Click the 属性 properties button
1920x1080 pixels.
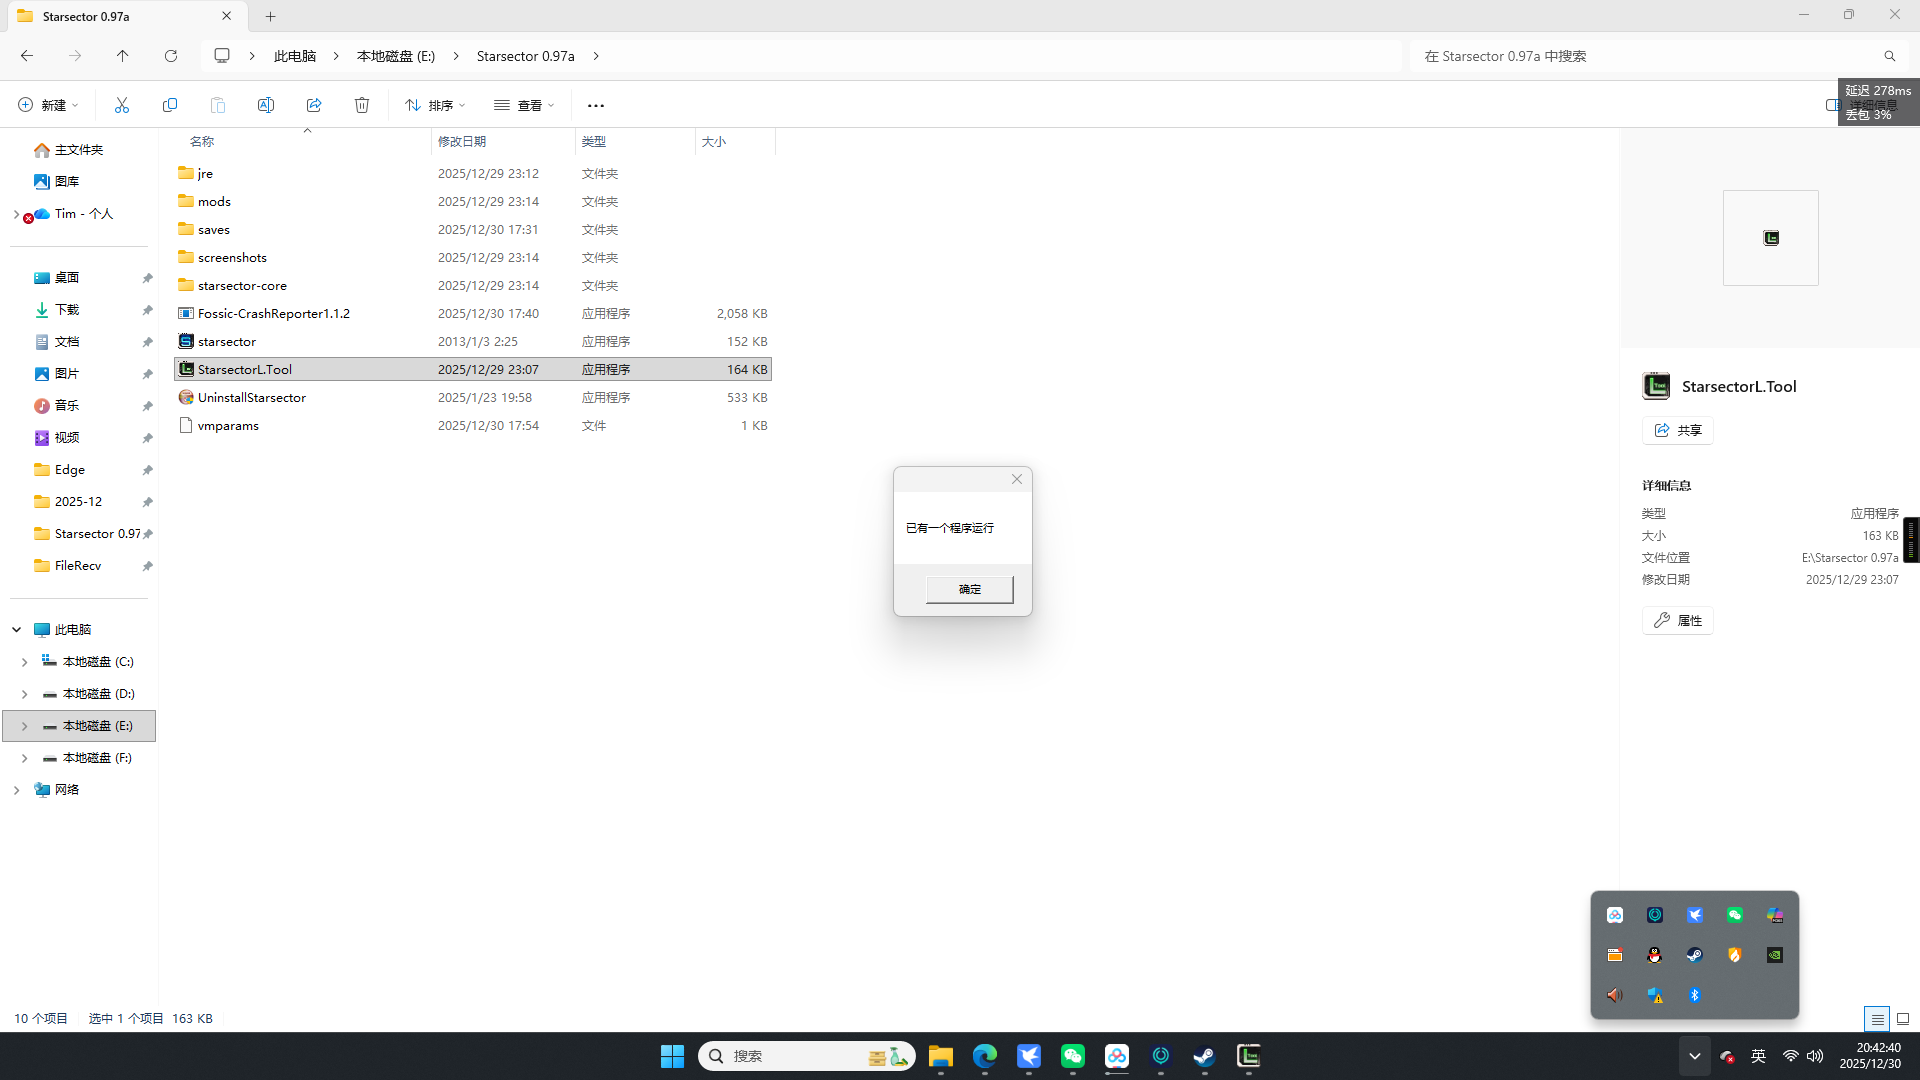point(1678,620)
